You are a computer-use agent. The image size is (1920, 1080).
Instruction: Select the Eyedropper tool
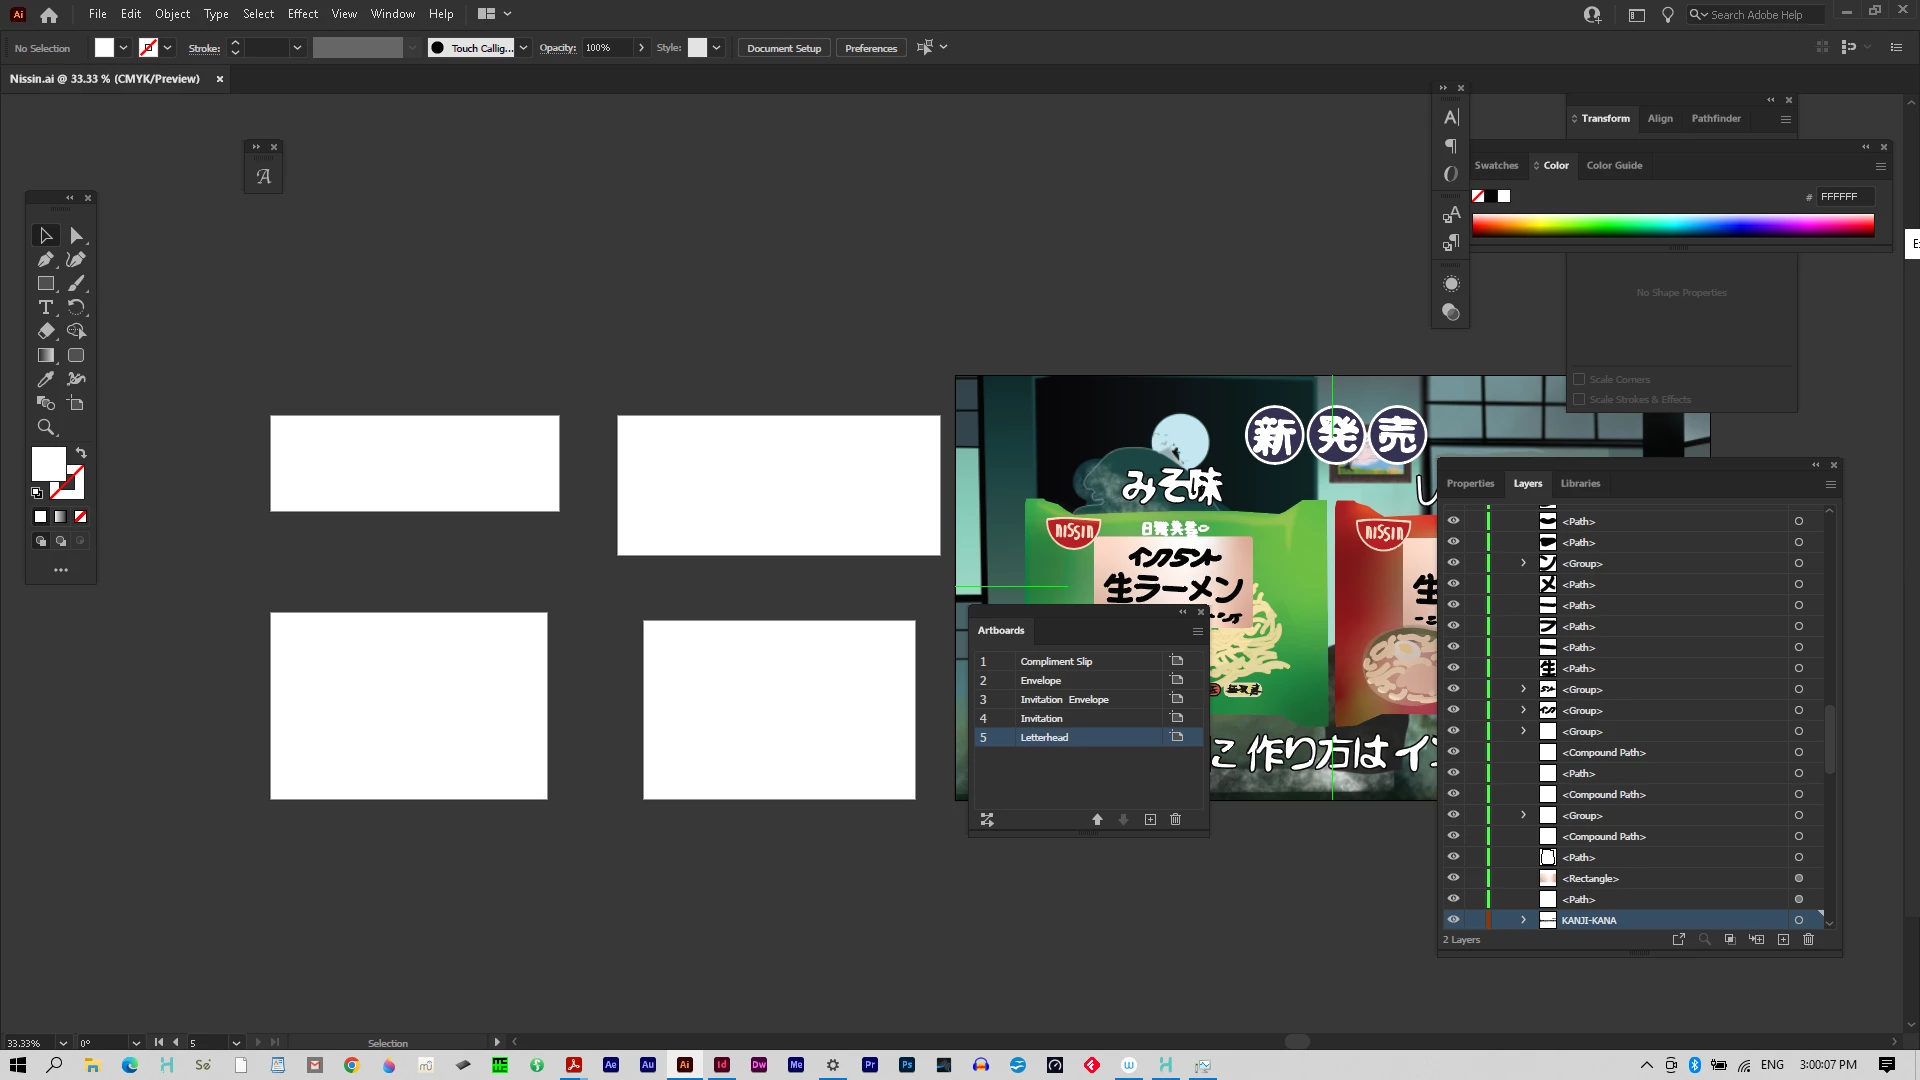coord(45,379)
